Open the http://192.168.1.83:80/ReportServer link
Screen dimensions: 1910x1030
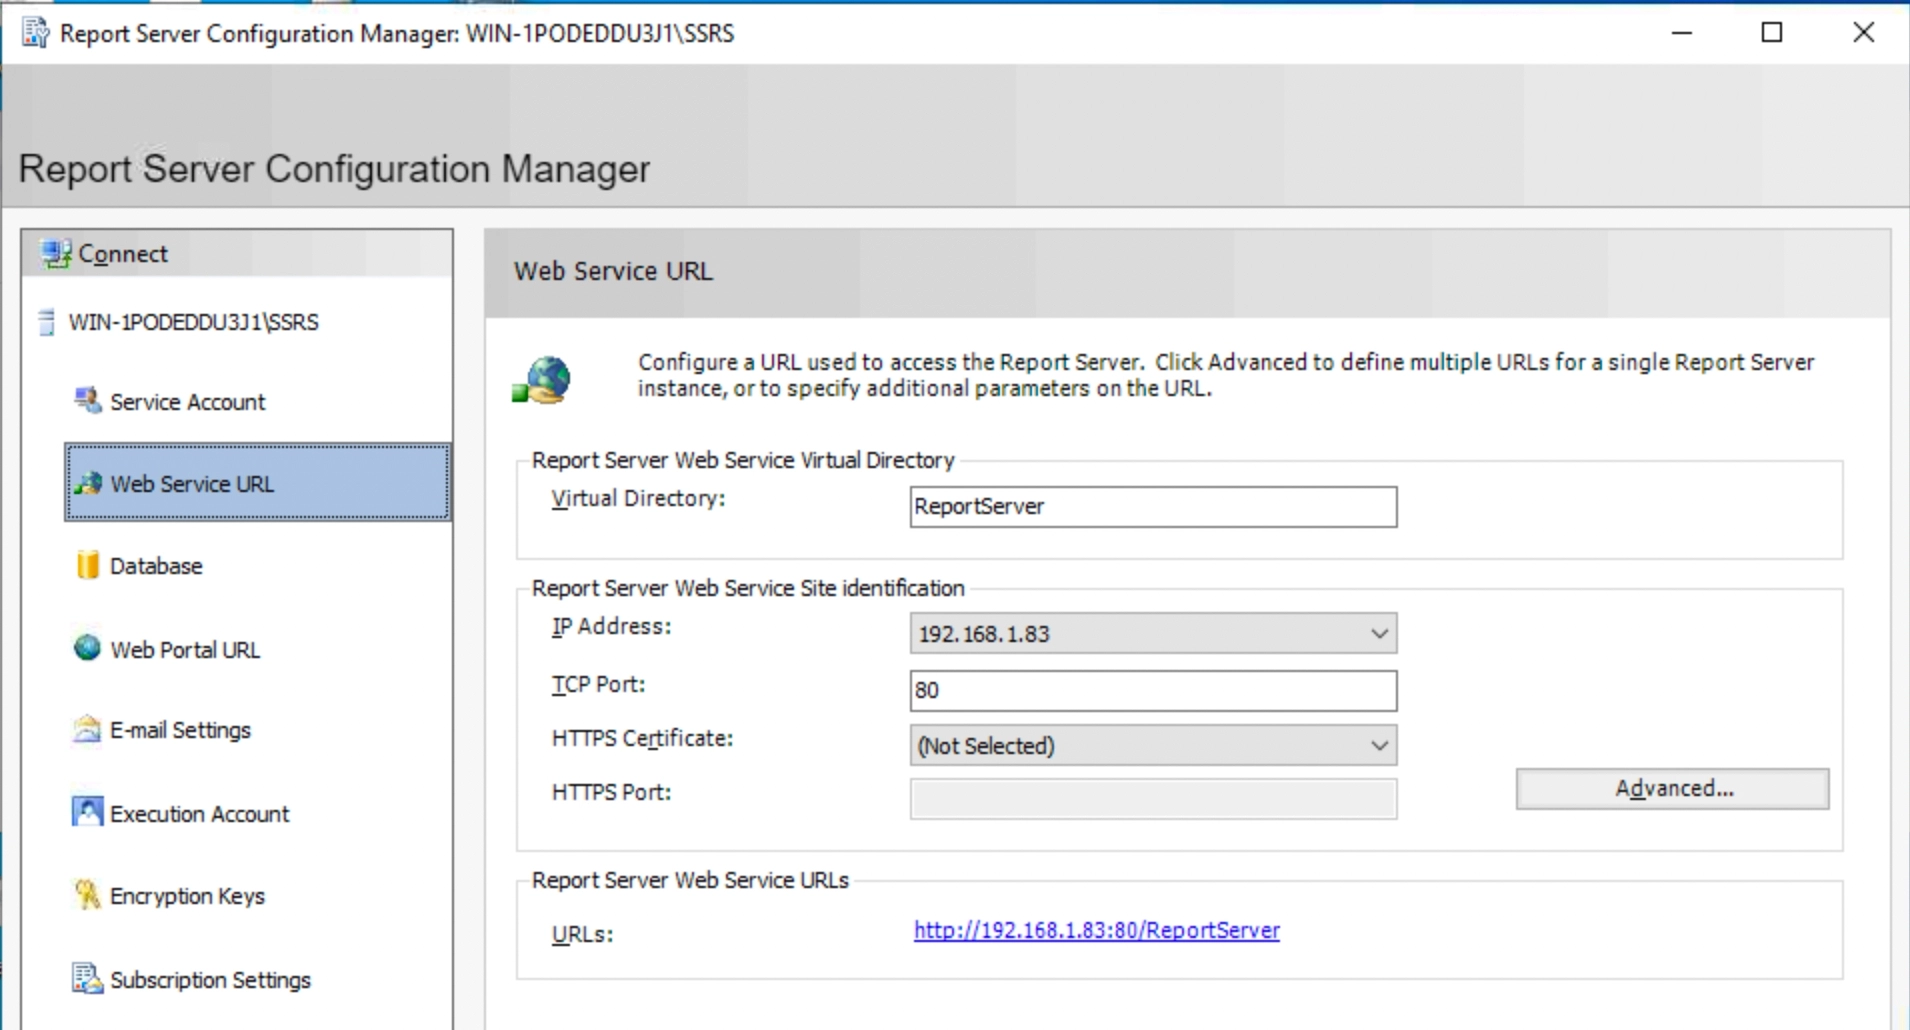click(x=1096, y=931)
